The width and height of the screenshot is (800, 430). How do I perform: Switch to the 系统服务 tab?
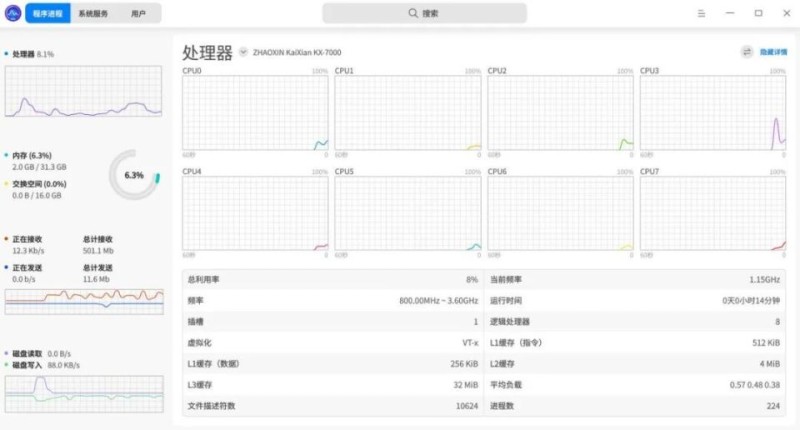coord(97,14)
